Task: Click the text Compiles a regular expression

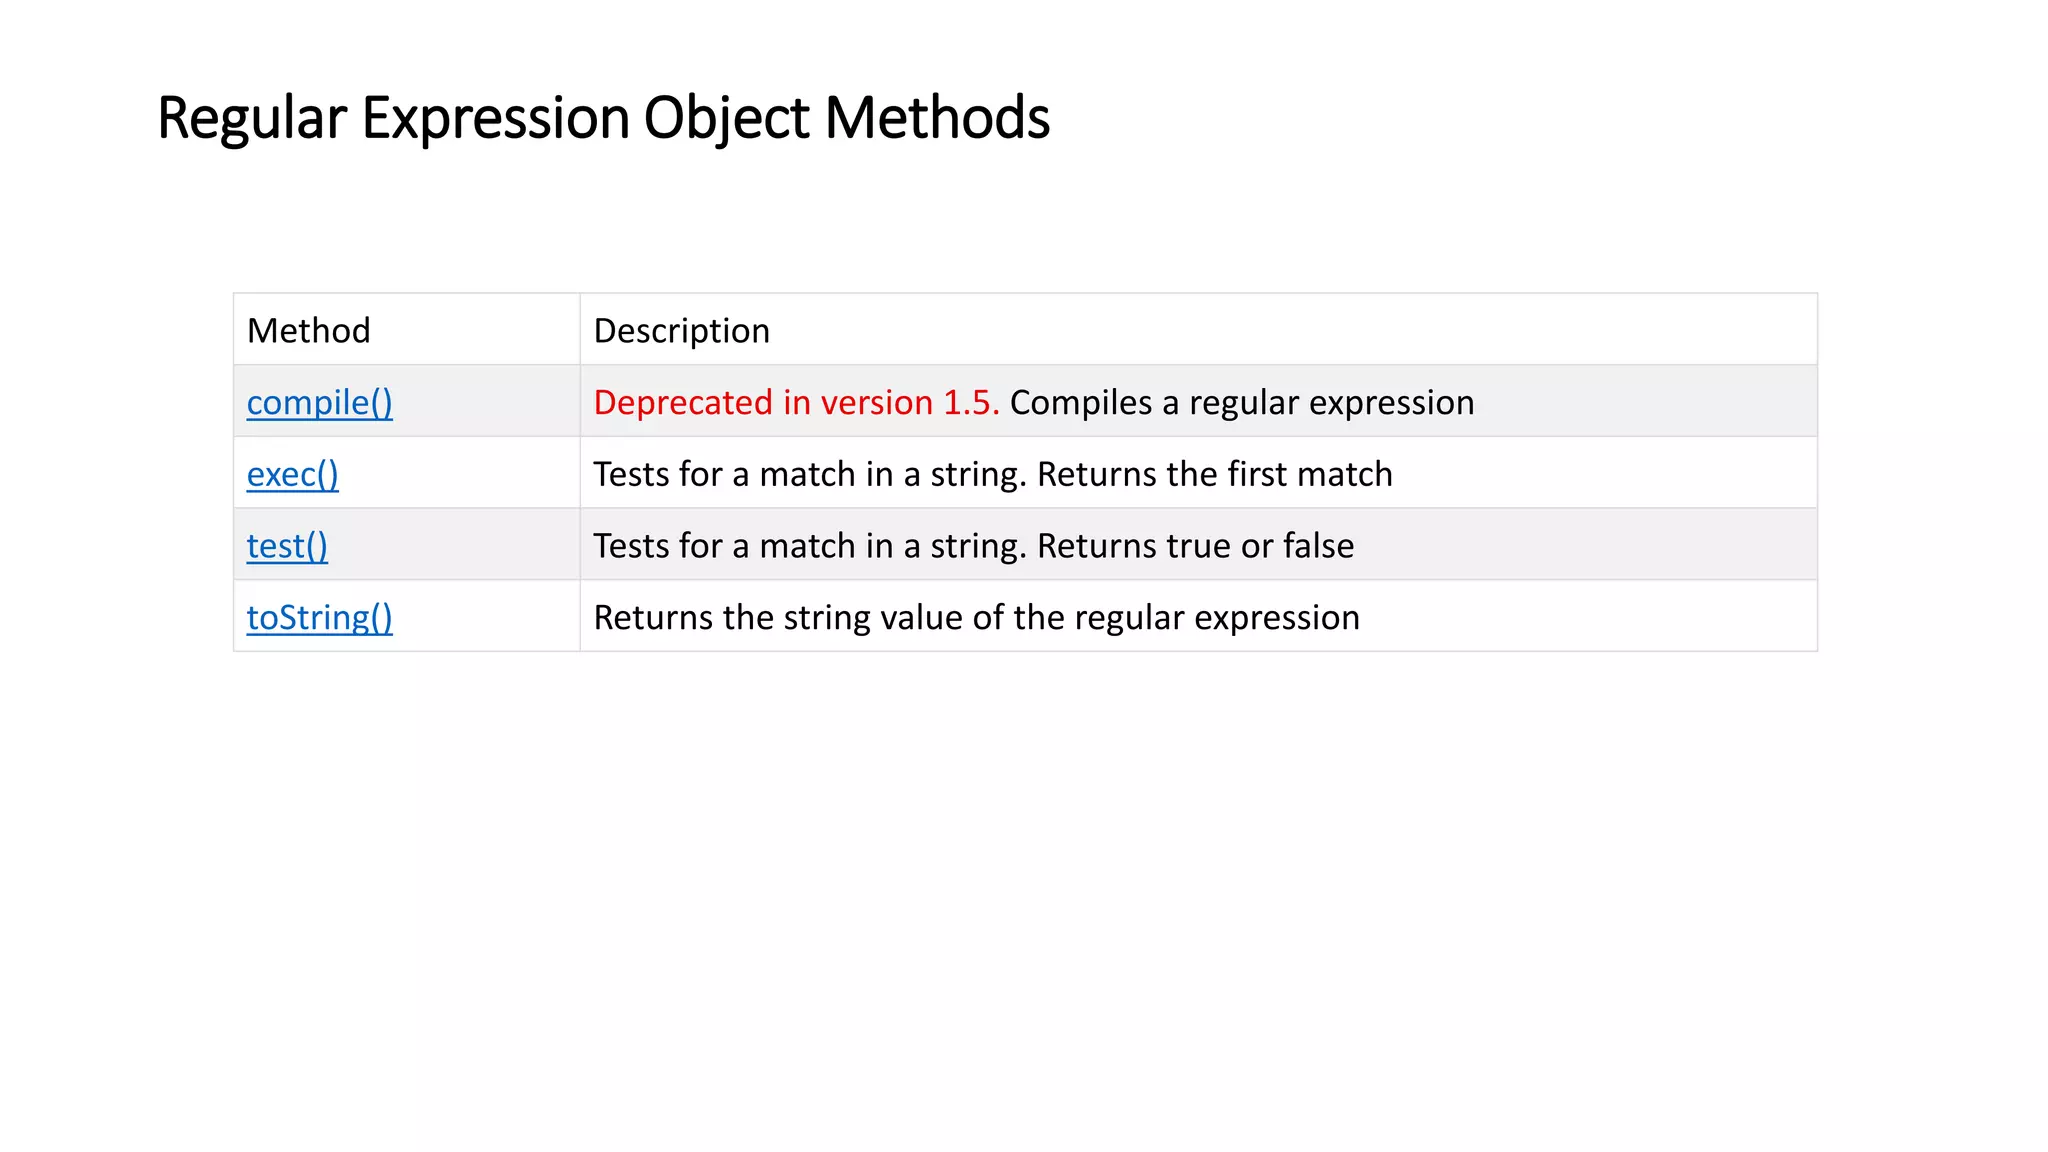Action: tap(1241, 403)
